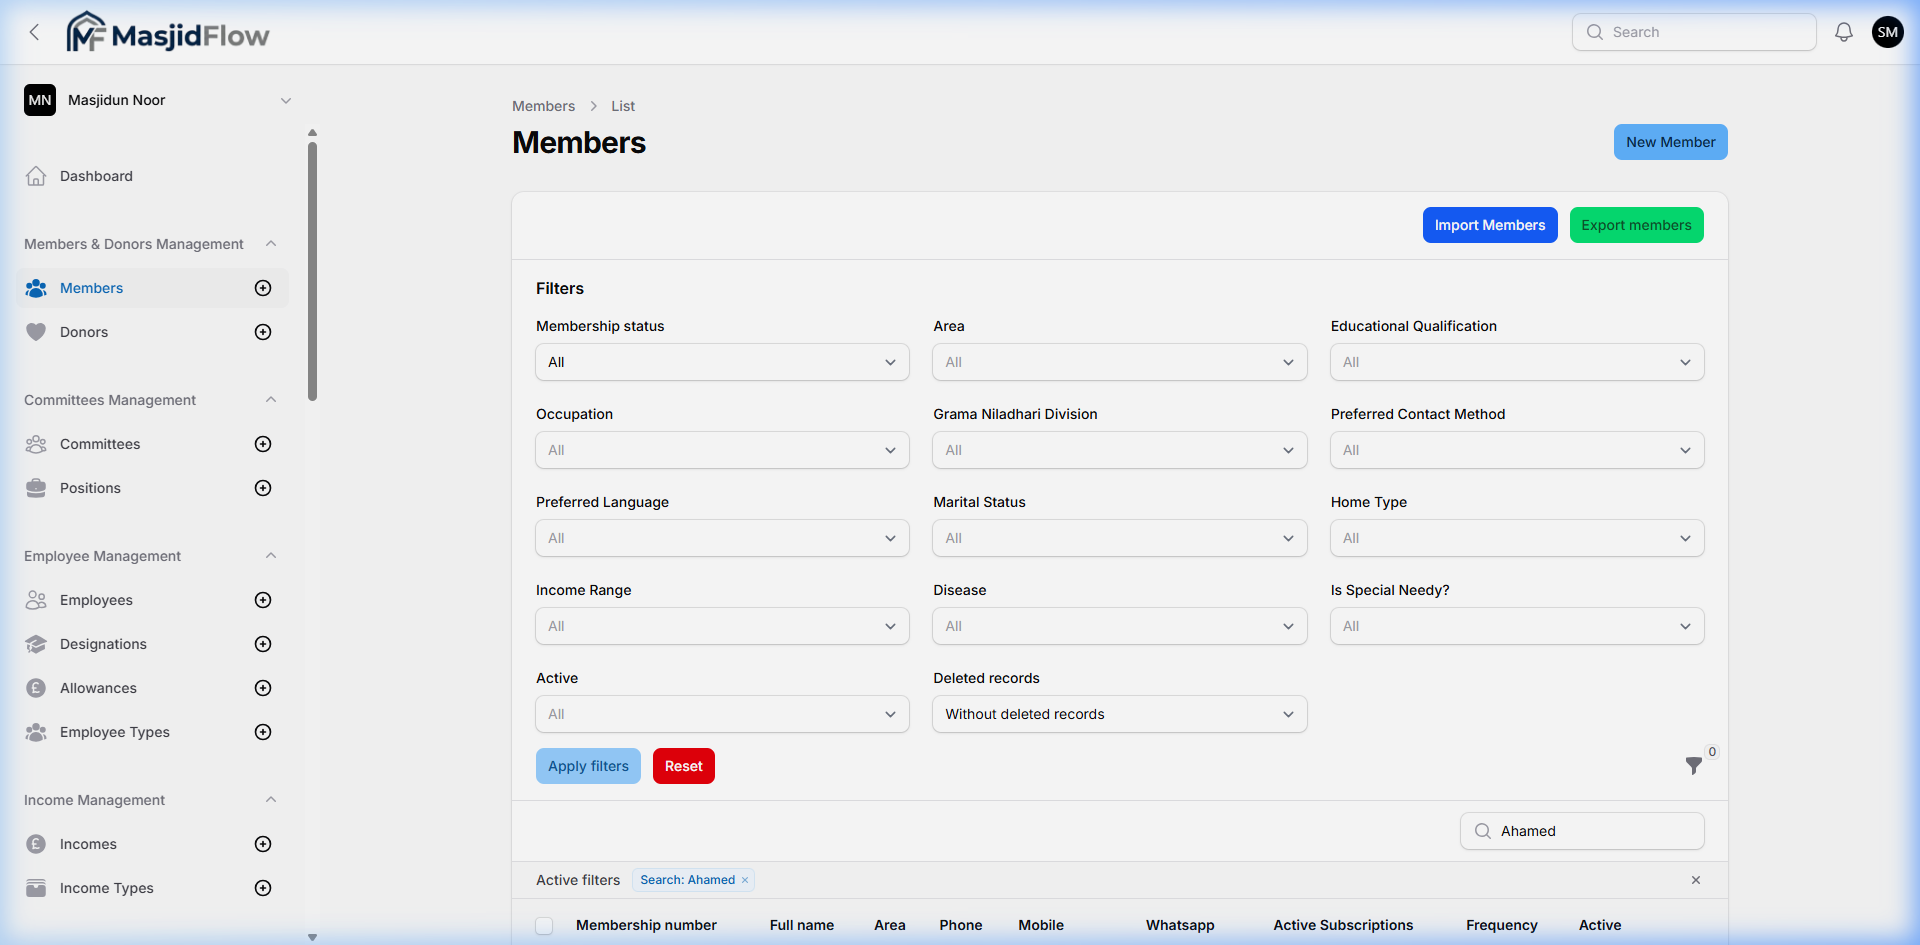The image size is (1920, 945).
Task: Select the Donors heart icon in sidebar
Action: (36, 331)
